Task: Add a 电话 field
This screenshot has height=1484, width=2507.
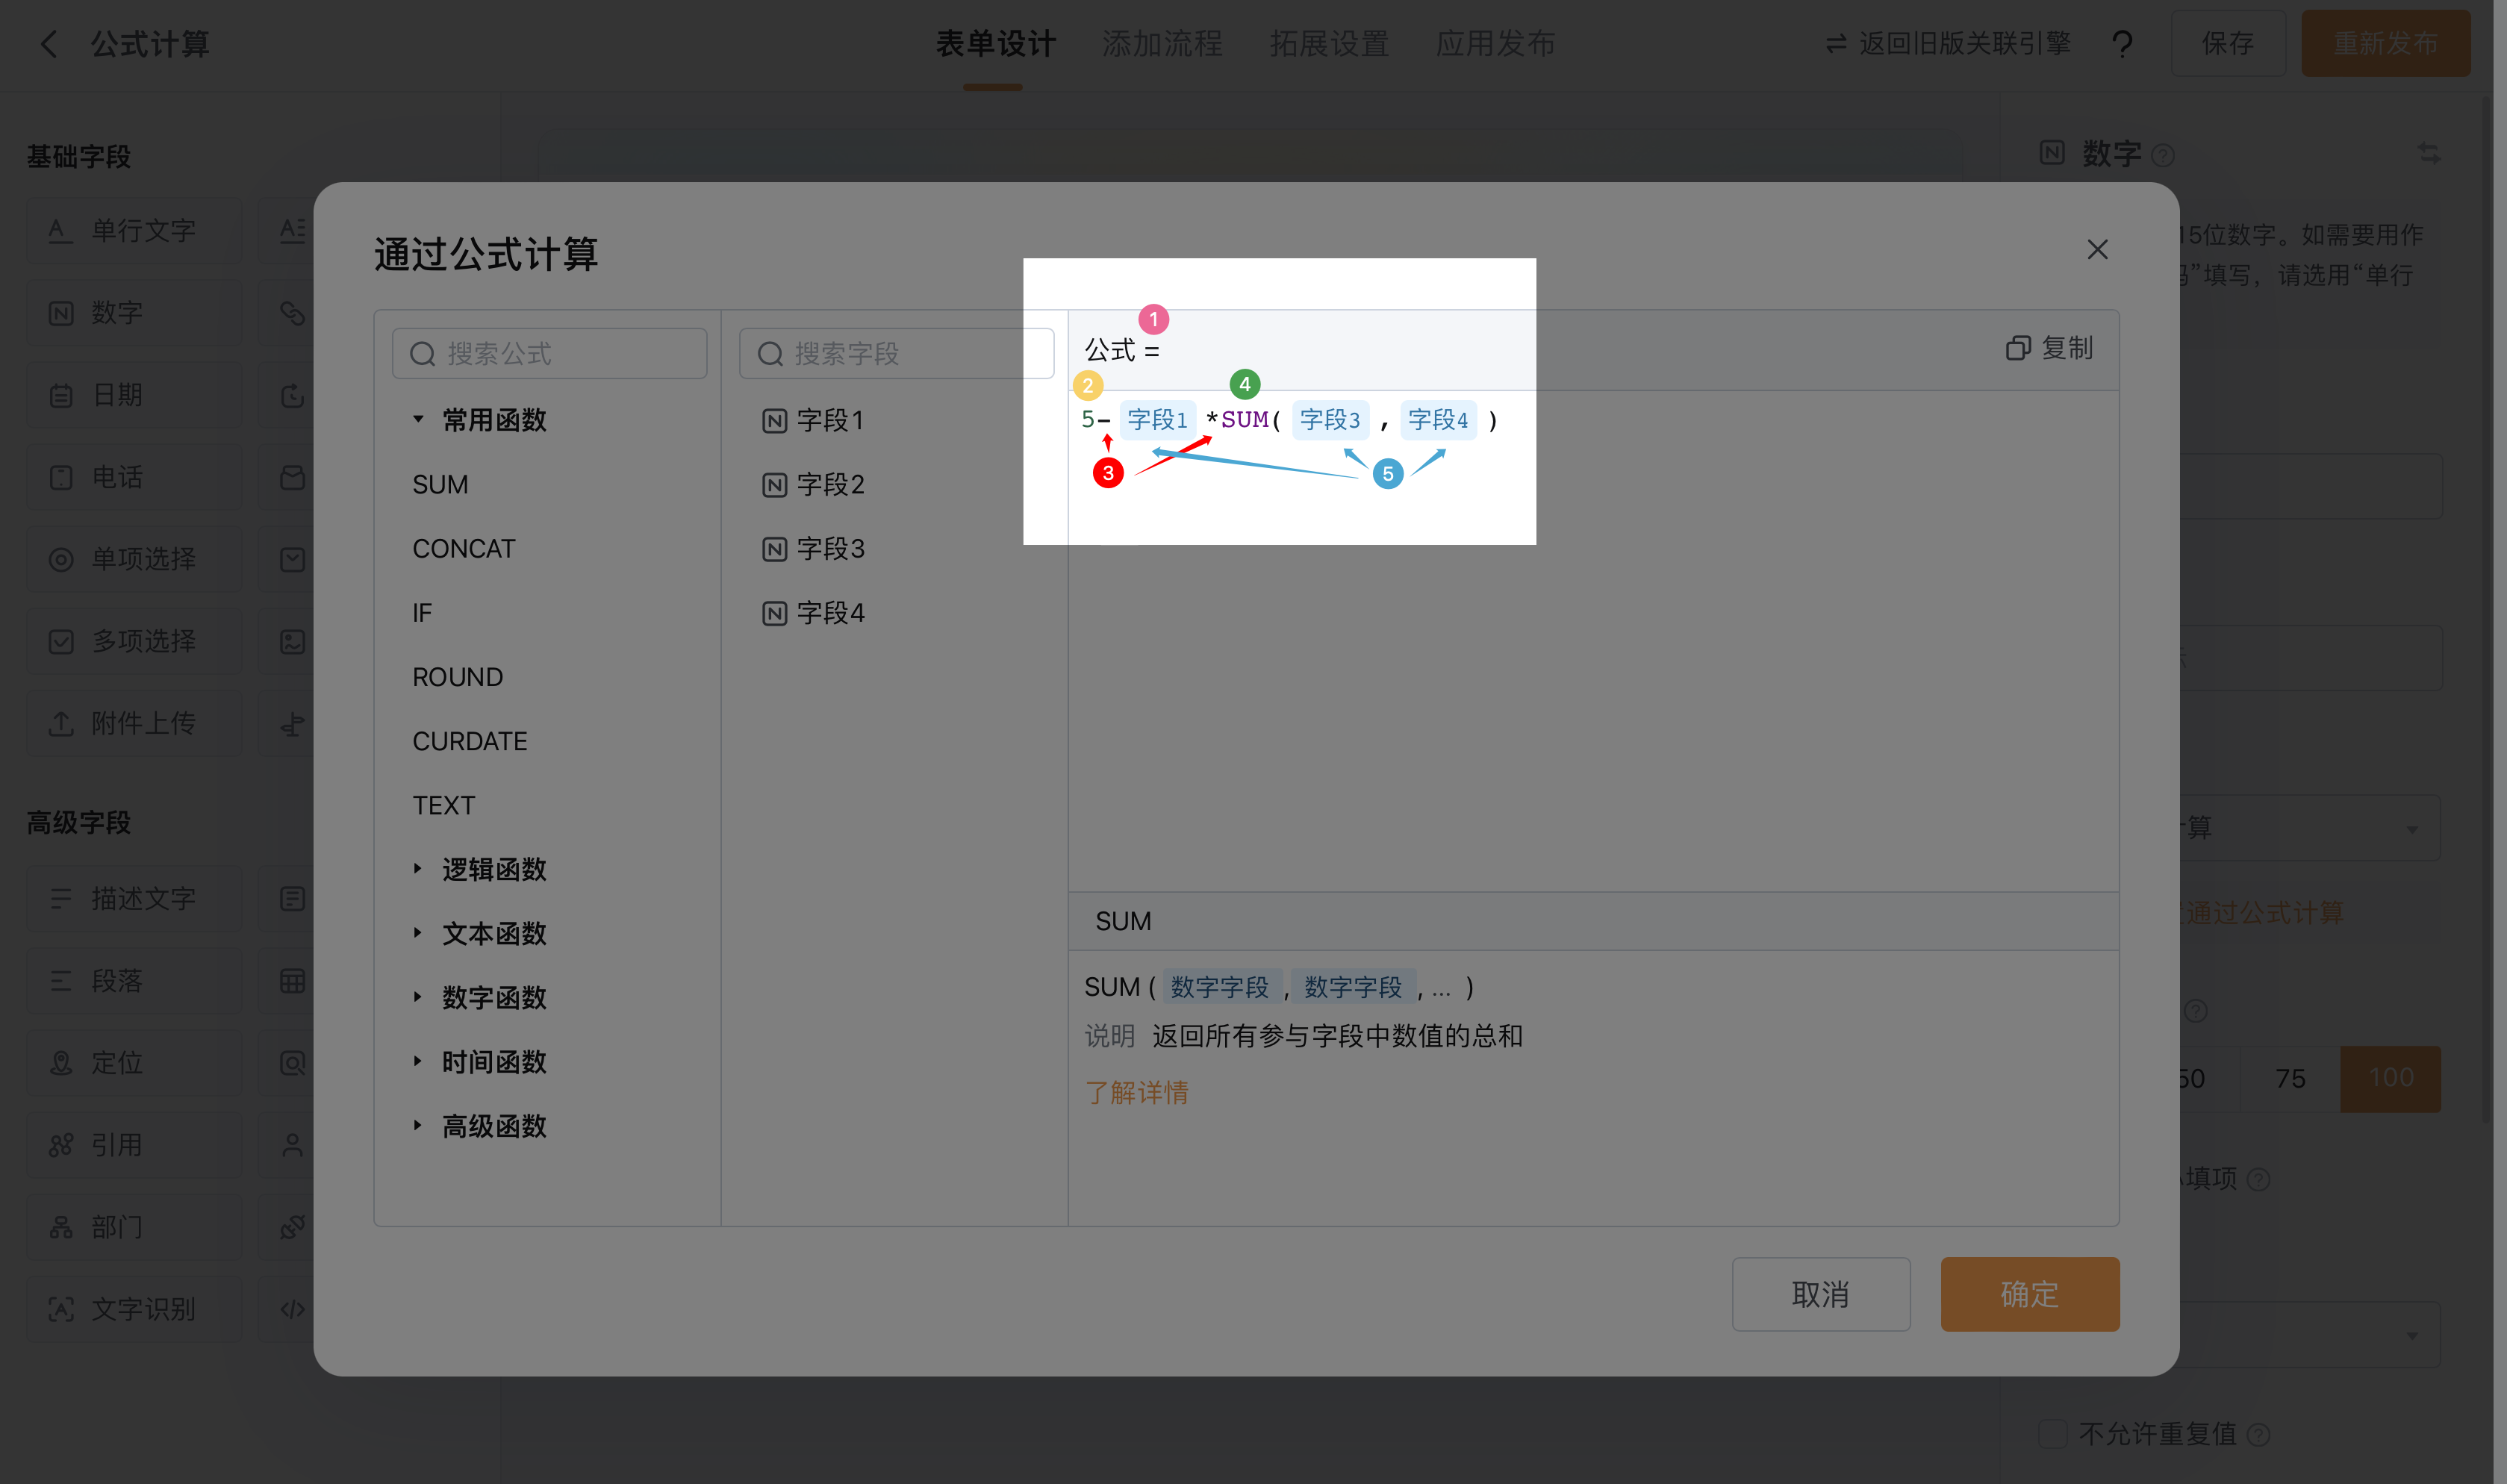Action: 134,477
